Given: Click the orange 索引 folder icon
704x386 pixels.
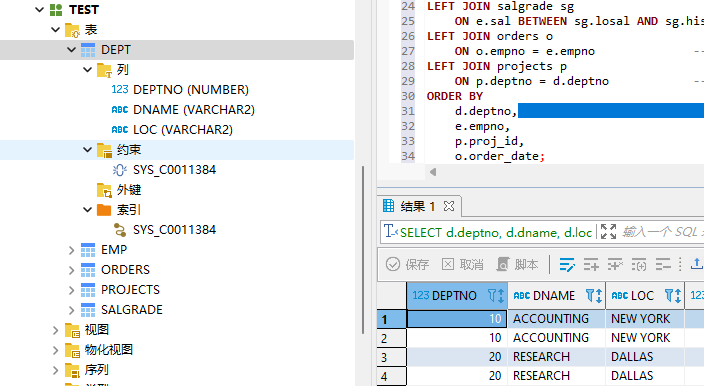Looking at the screenshot, I should [104, 210].
